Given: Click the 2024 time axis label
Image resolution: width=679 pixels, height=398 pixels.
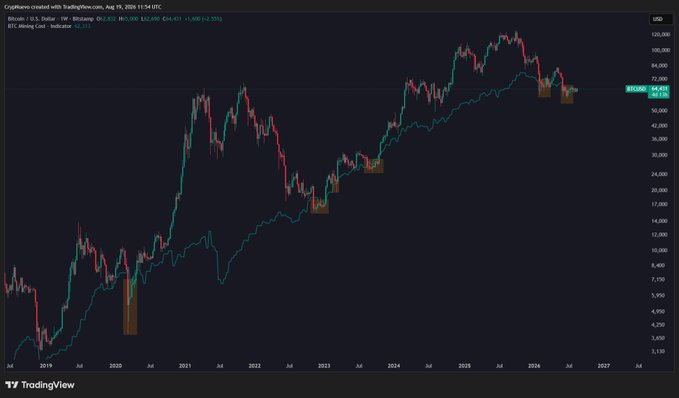Looking at the screenshot, I should click(x=394, y=366).
